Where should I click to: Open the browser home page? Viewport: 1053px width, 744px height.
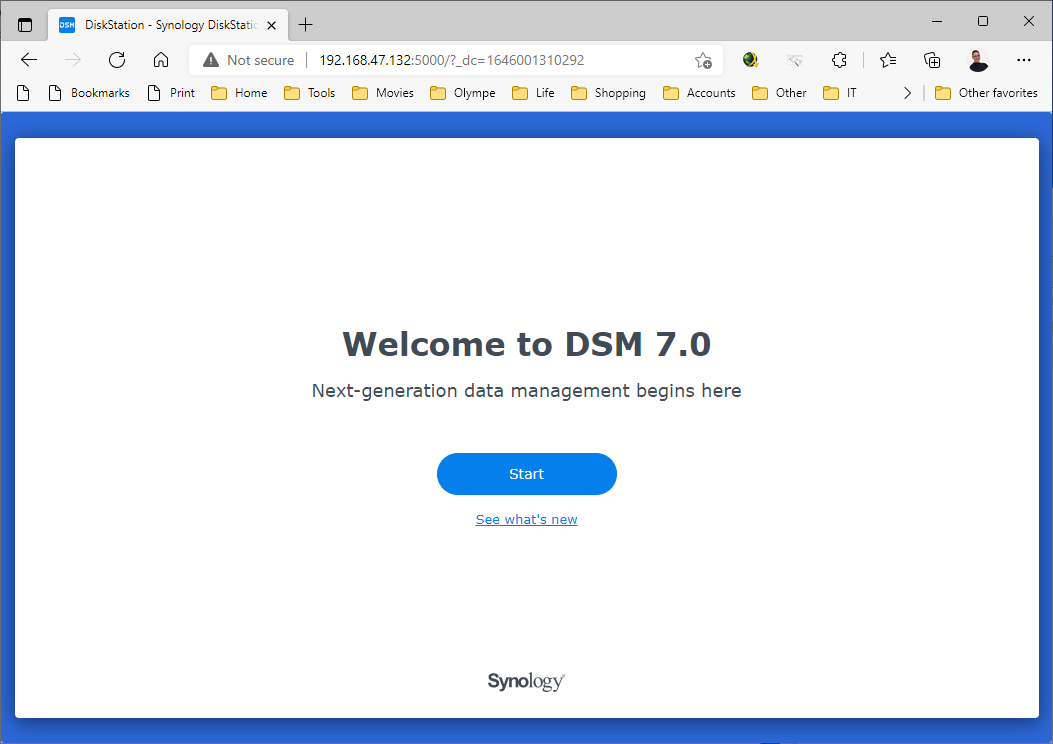(x=161, y=60)
